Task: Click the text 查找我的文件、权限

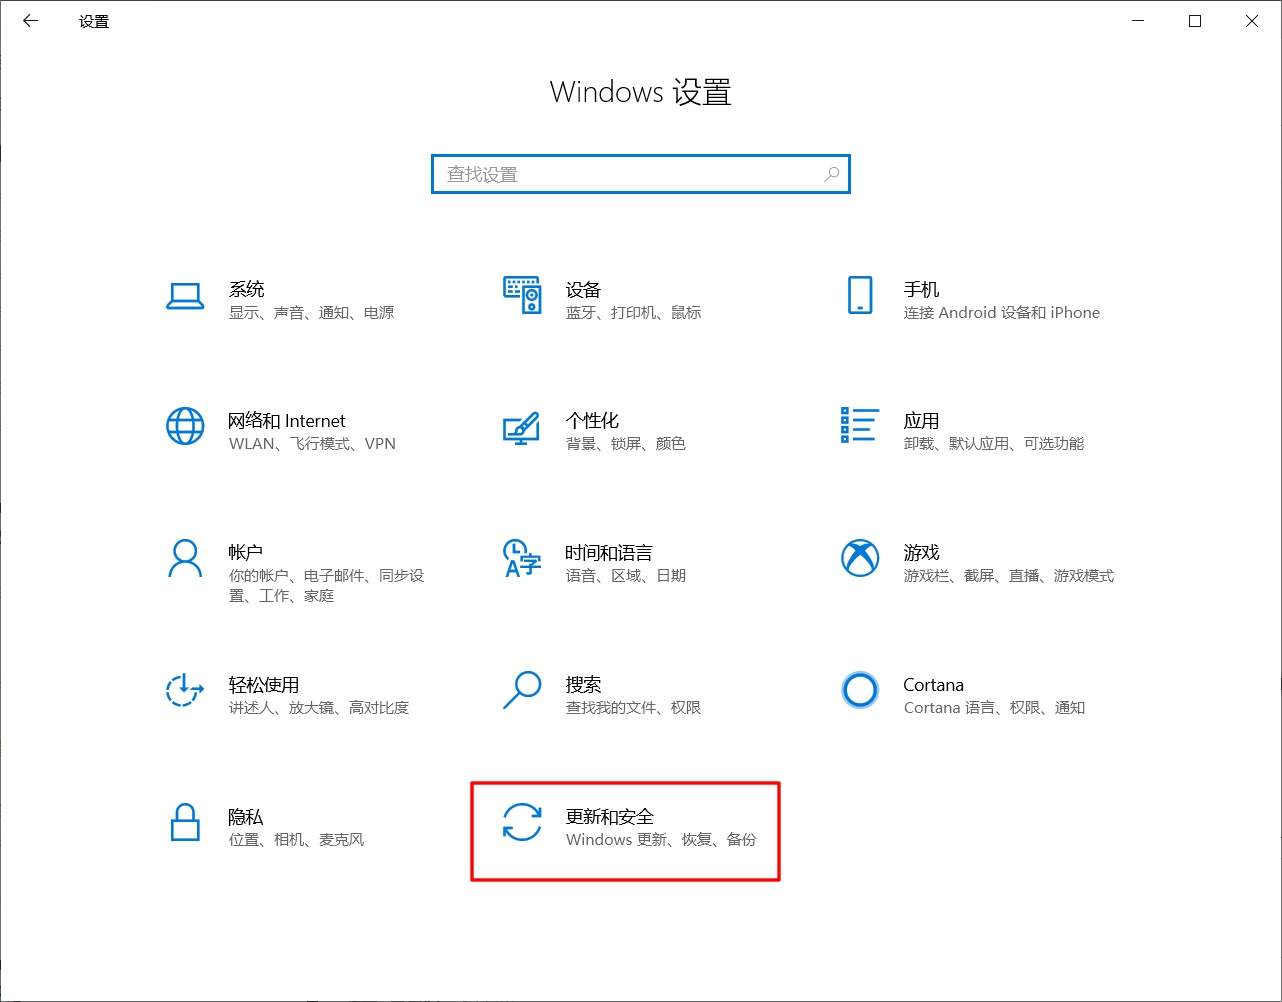Action: 634,708
